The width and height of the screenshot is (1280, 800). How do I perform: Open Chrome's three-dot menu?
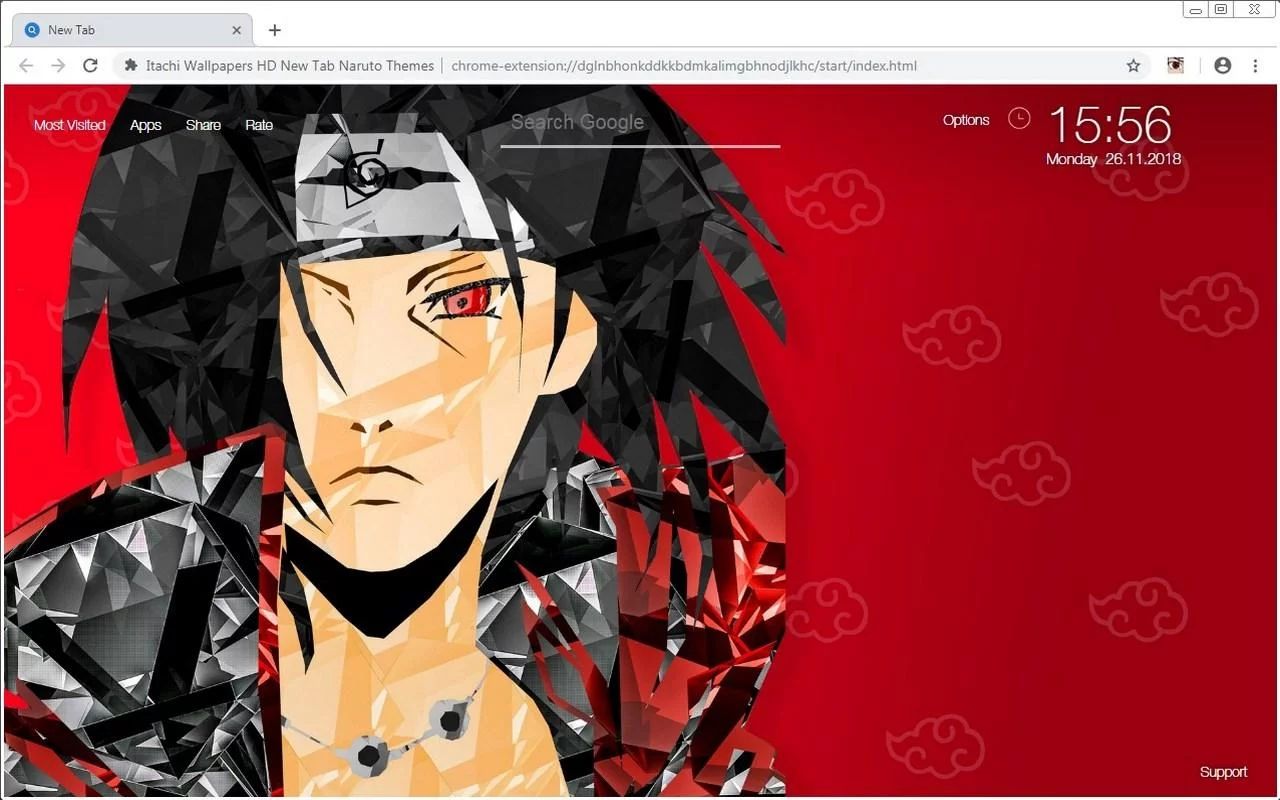[x=1255, y=65]
